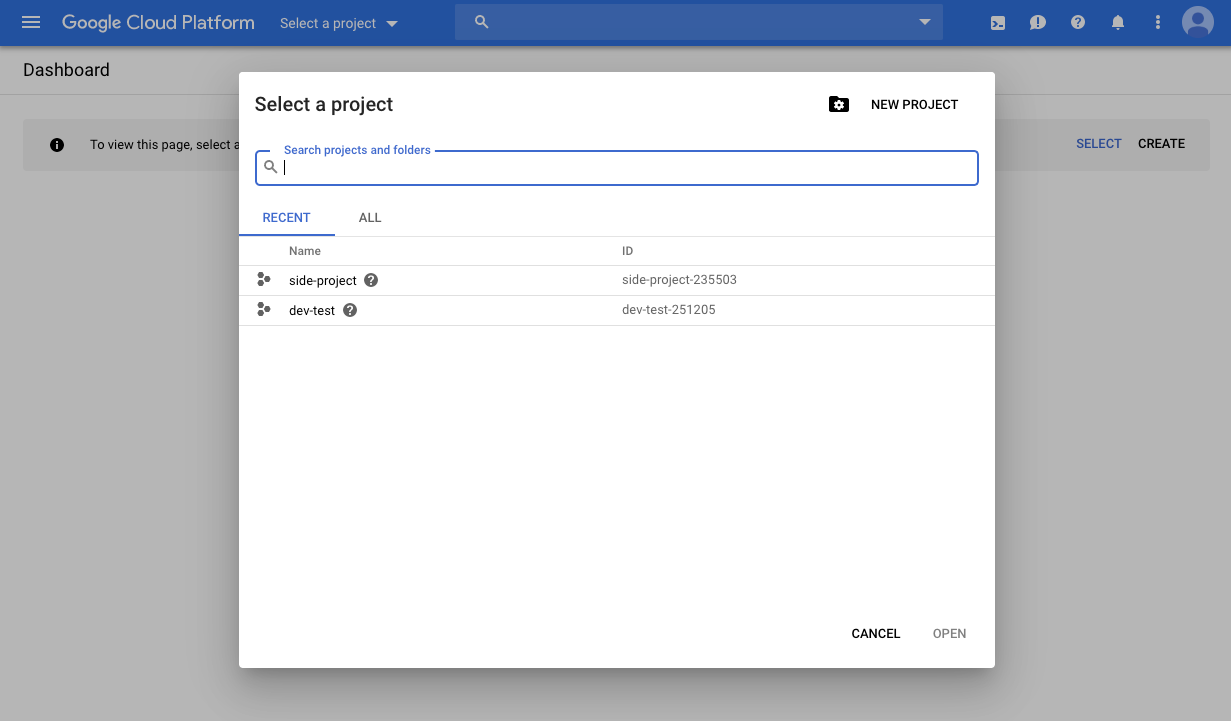Click the Dashboard page heading
This screenshot has width=1231, height=721.
click(66, 70)
